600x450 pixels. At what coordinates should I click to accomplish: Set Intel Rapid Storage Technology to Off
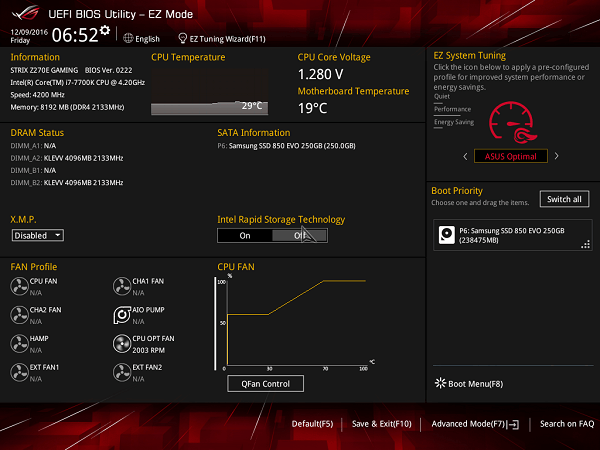pos(300,236)
